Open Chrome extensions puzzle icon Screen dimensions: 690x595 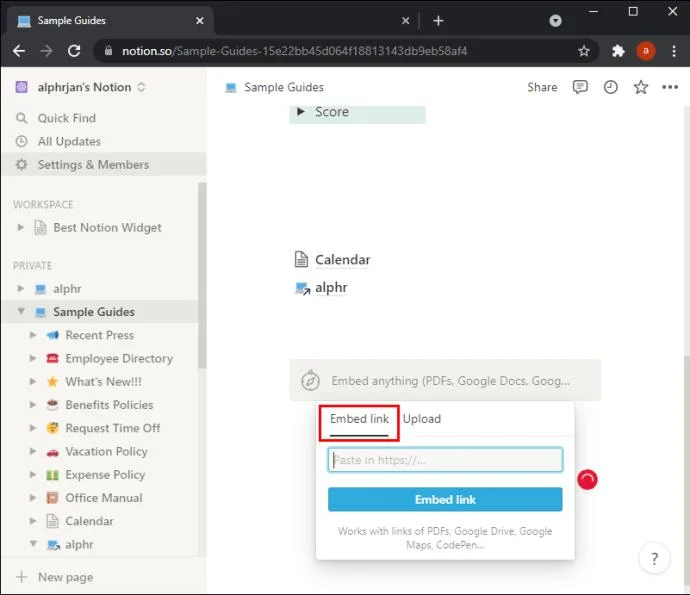(x=618, y=51)
